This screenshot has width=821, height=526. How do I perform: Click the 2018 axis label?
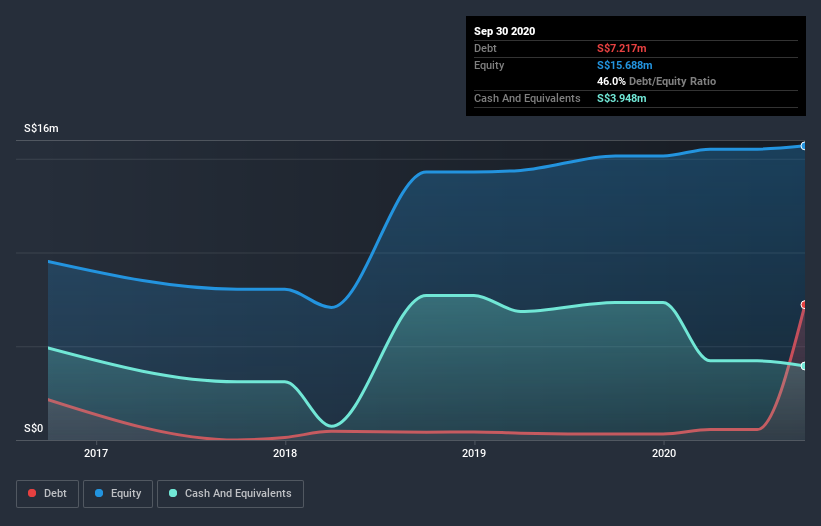click(x=285, y=453)
